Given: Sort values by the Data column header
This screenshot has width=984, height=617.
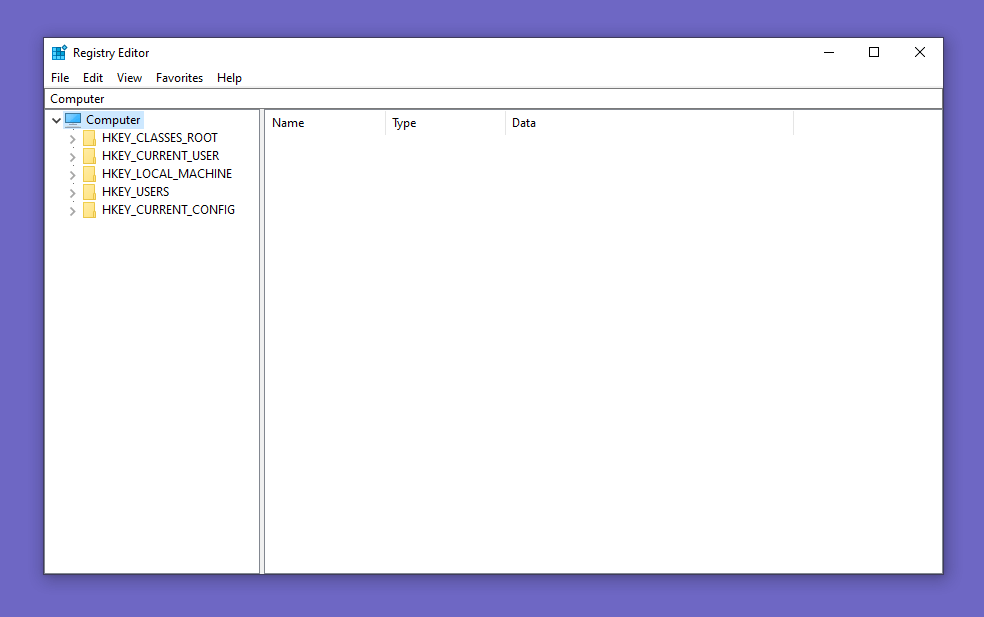Looking at the screenshot, I should click(649, 123).
